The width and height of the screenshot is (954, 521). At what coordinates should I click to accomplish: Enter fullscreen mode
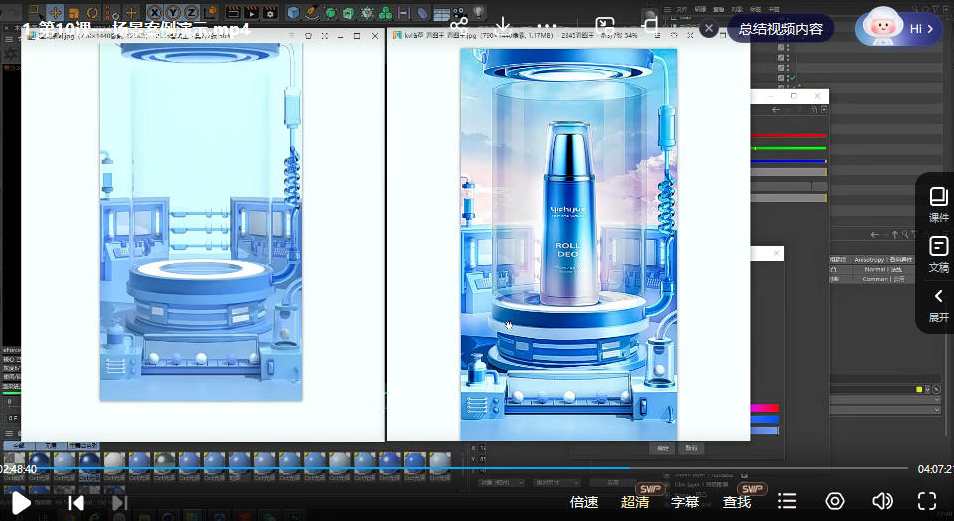click(x=927, y=501)
